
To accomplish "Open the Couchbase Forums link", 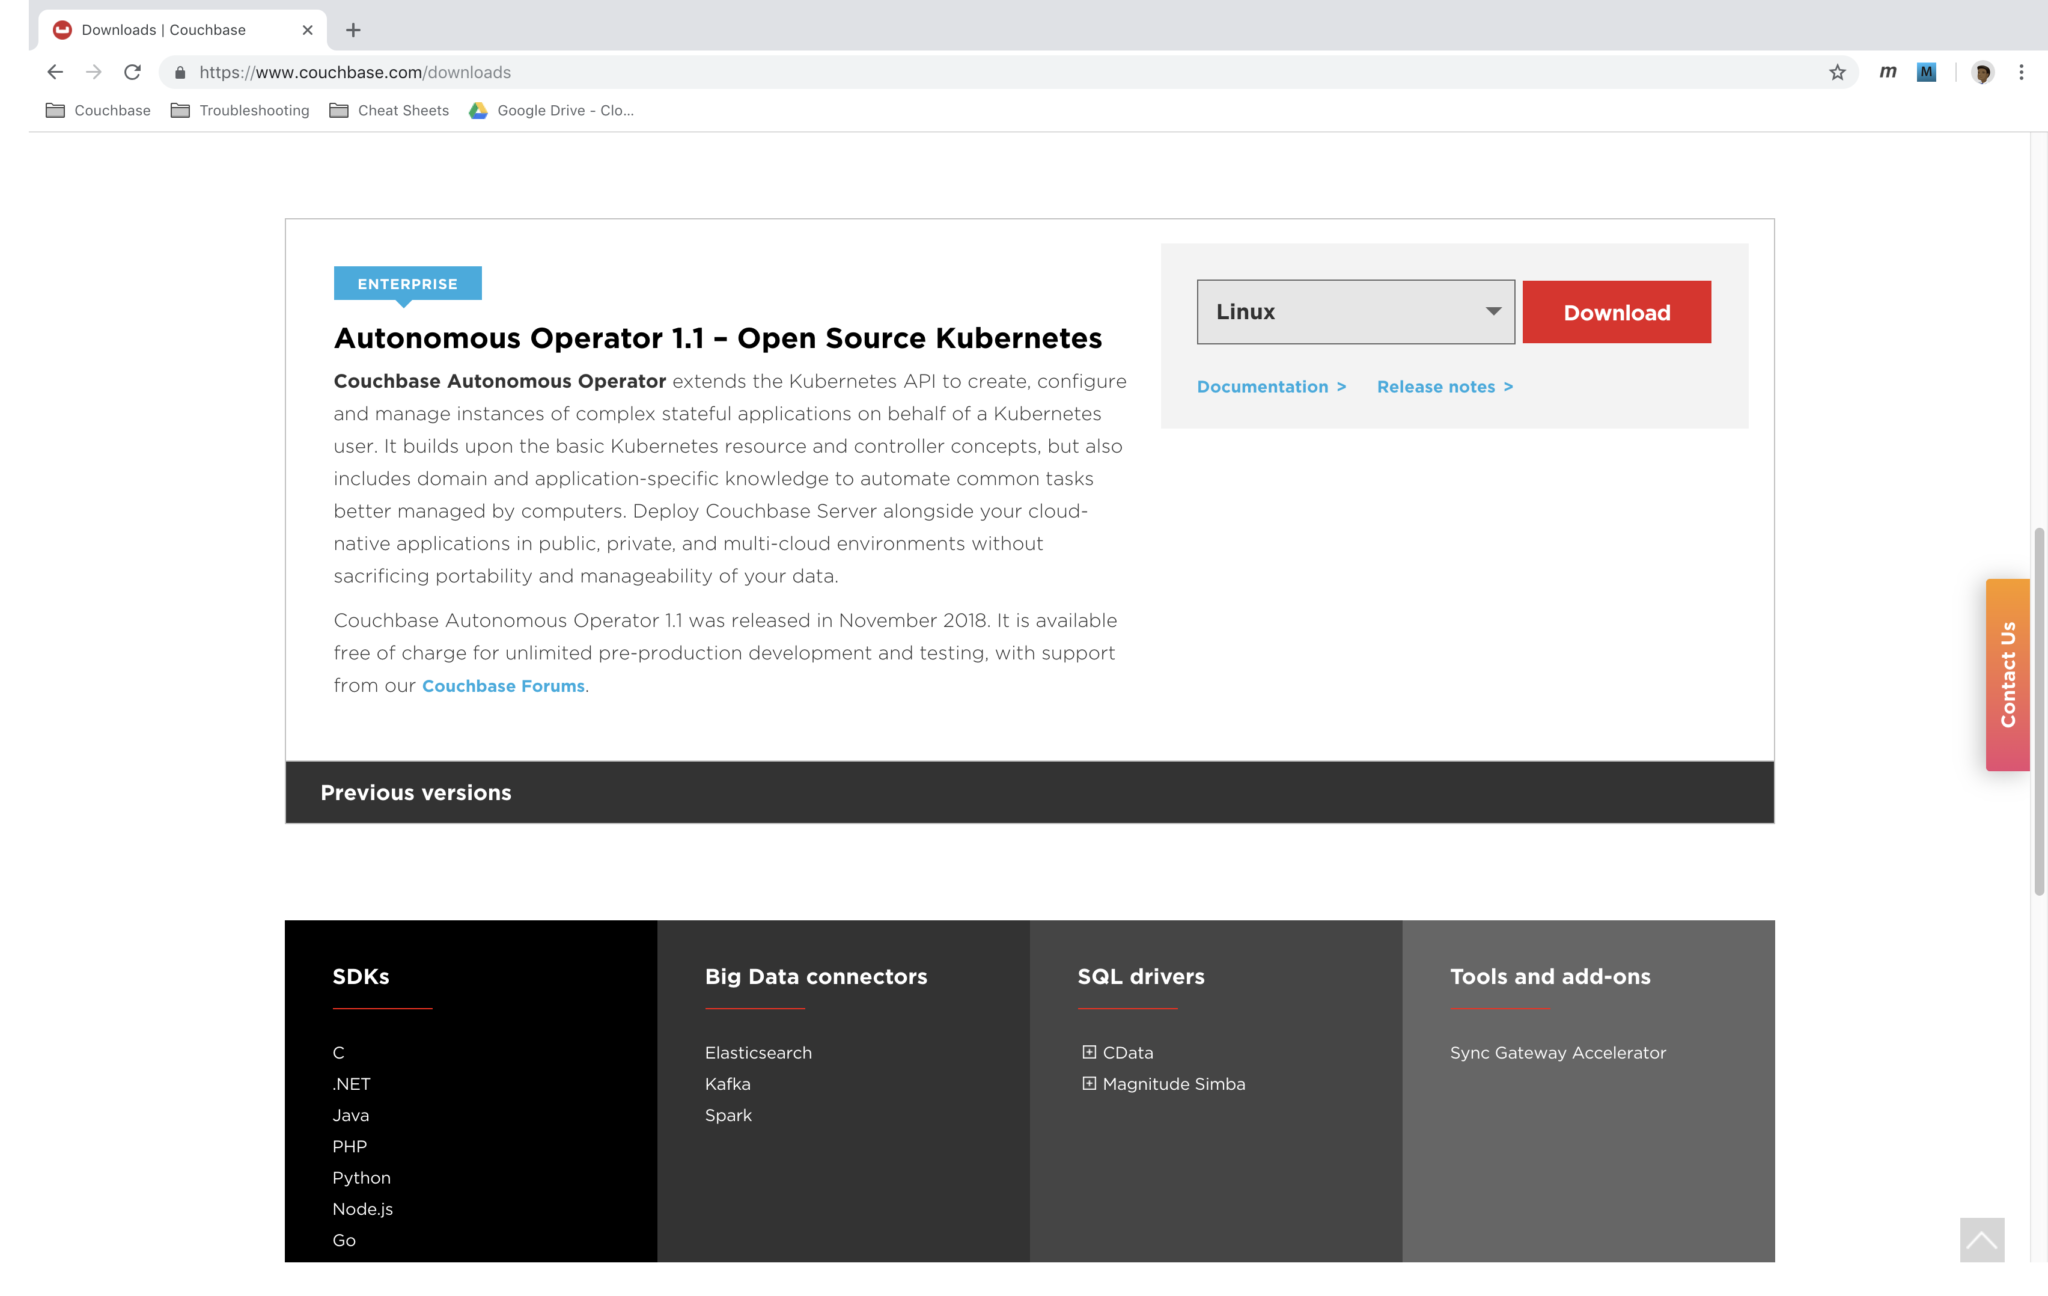I will coord(502,685).
